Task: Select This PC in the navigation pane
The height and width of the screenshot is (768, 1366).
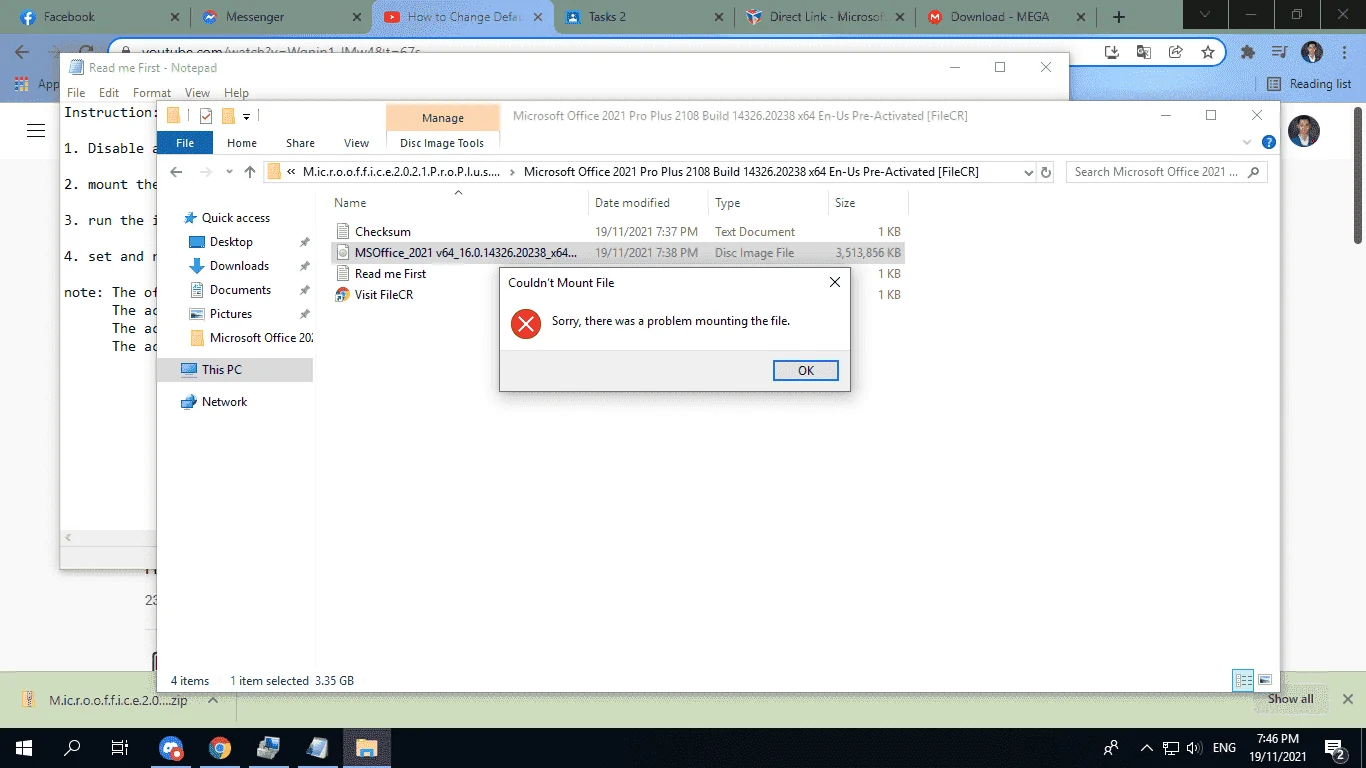Action: click(221, 370)
